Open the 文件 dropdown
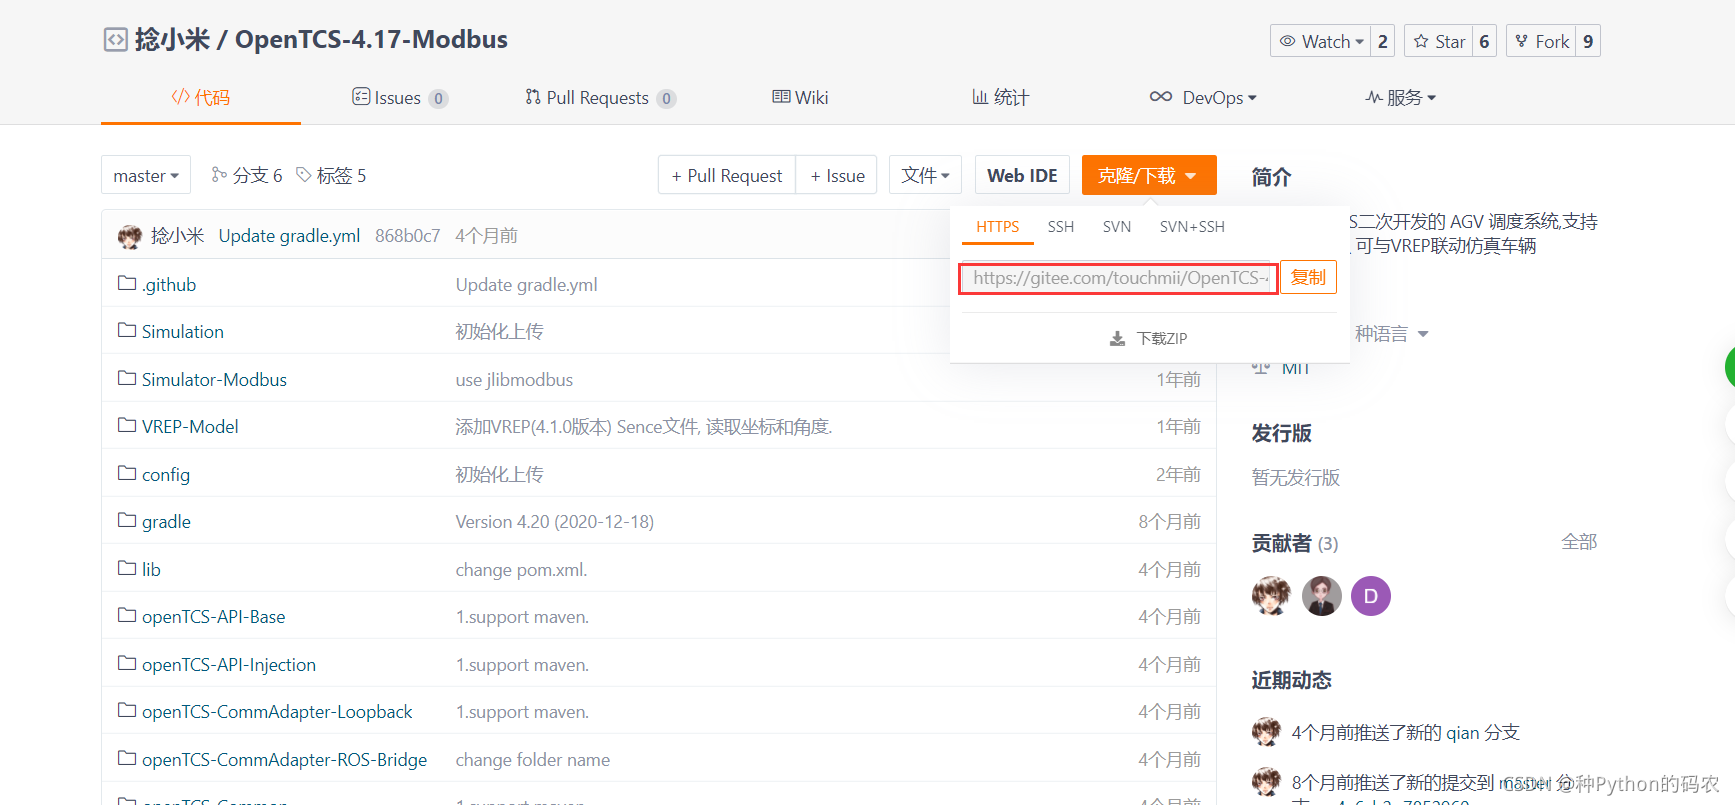Screen dimensions: 1735x805 (926, 175)
